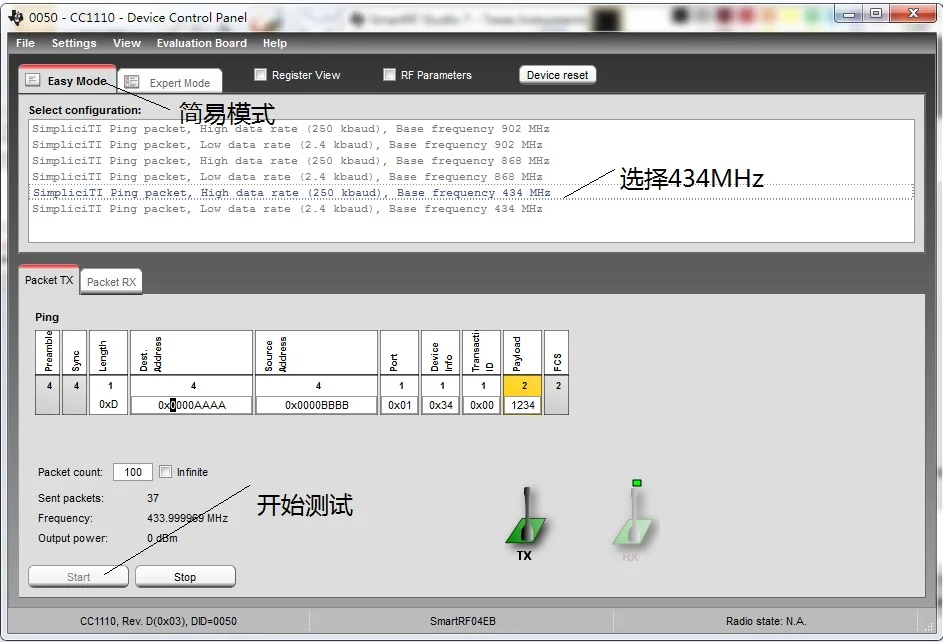Open the Evaluation Board menu

(201, 43)
